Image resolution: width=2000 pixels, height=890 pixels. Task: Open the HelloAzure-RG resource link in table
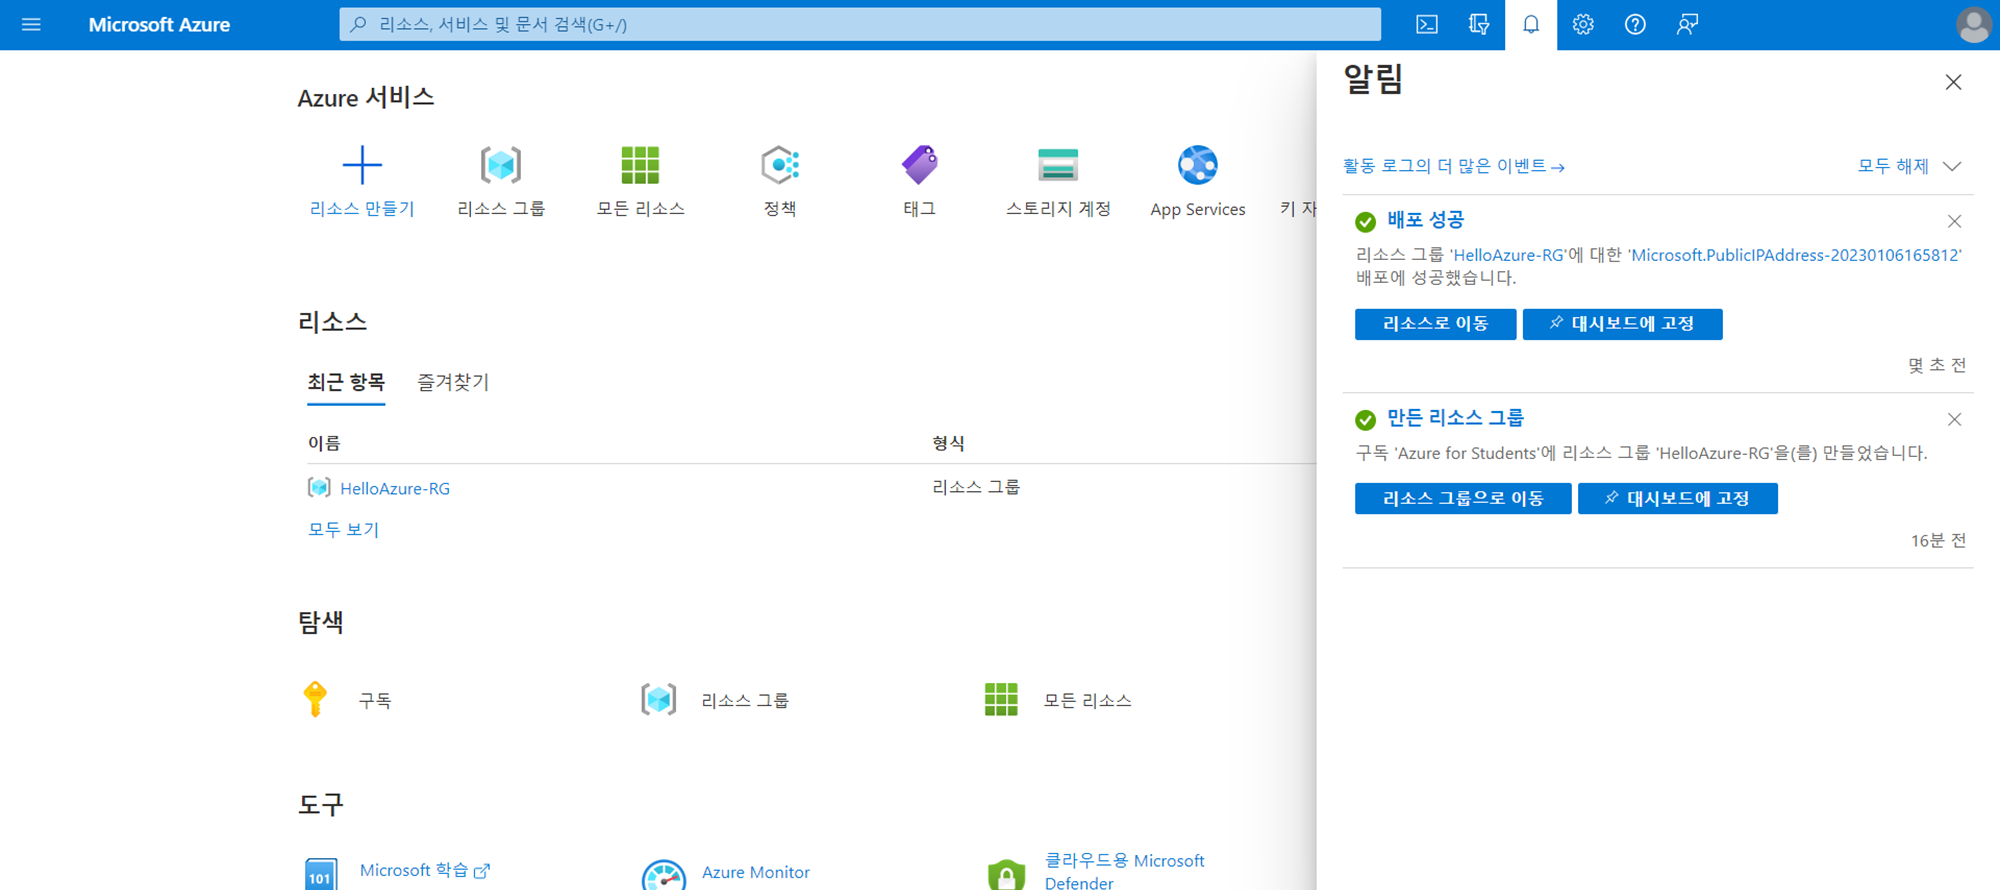395,488
